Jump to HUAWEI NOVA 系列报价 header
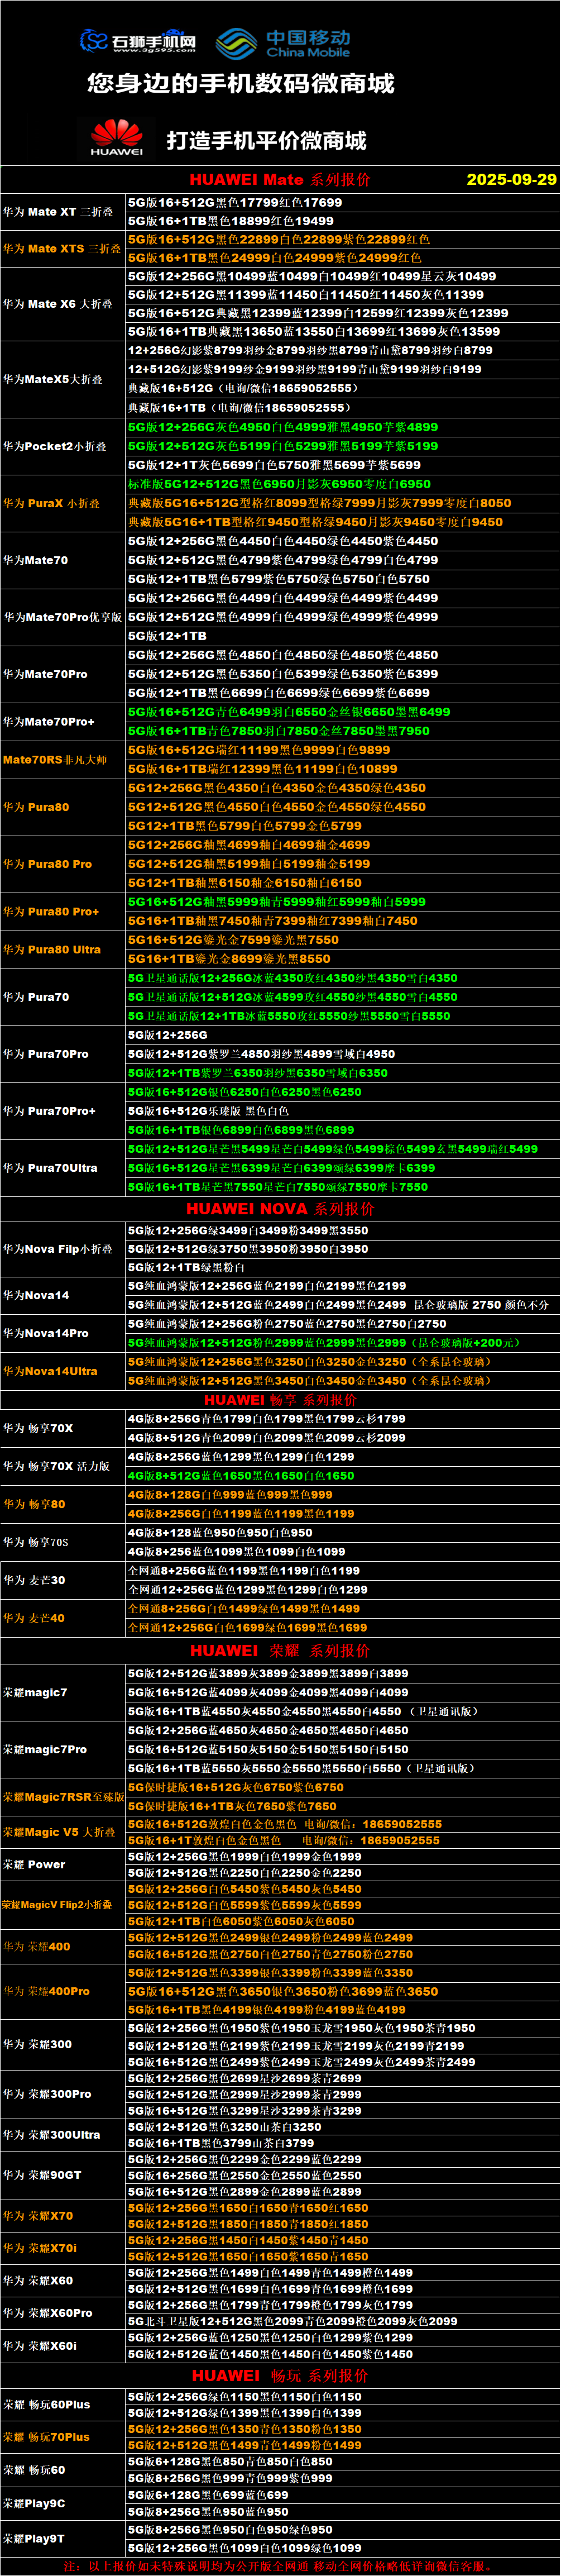The height and width of the screenshot is (2576, 561). coord(279,1209)
